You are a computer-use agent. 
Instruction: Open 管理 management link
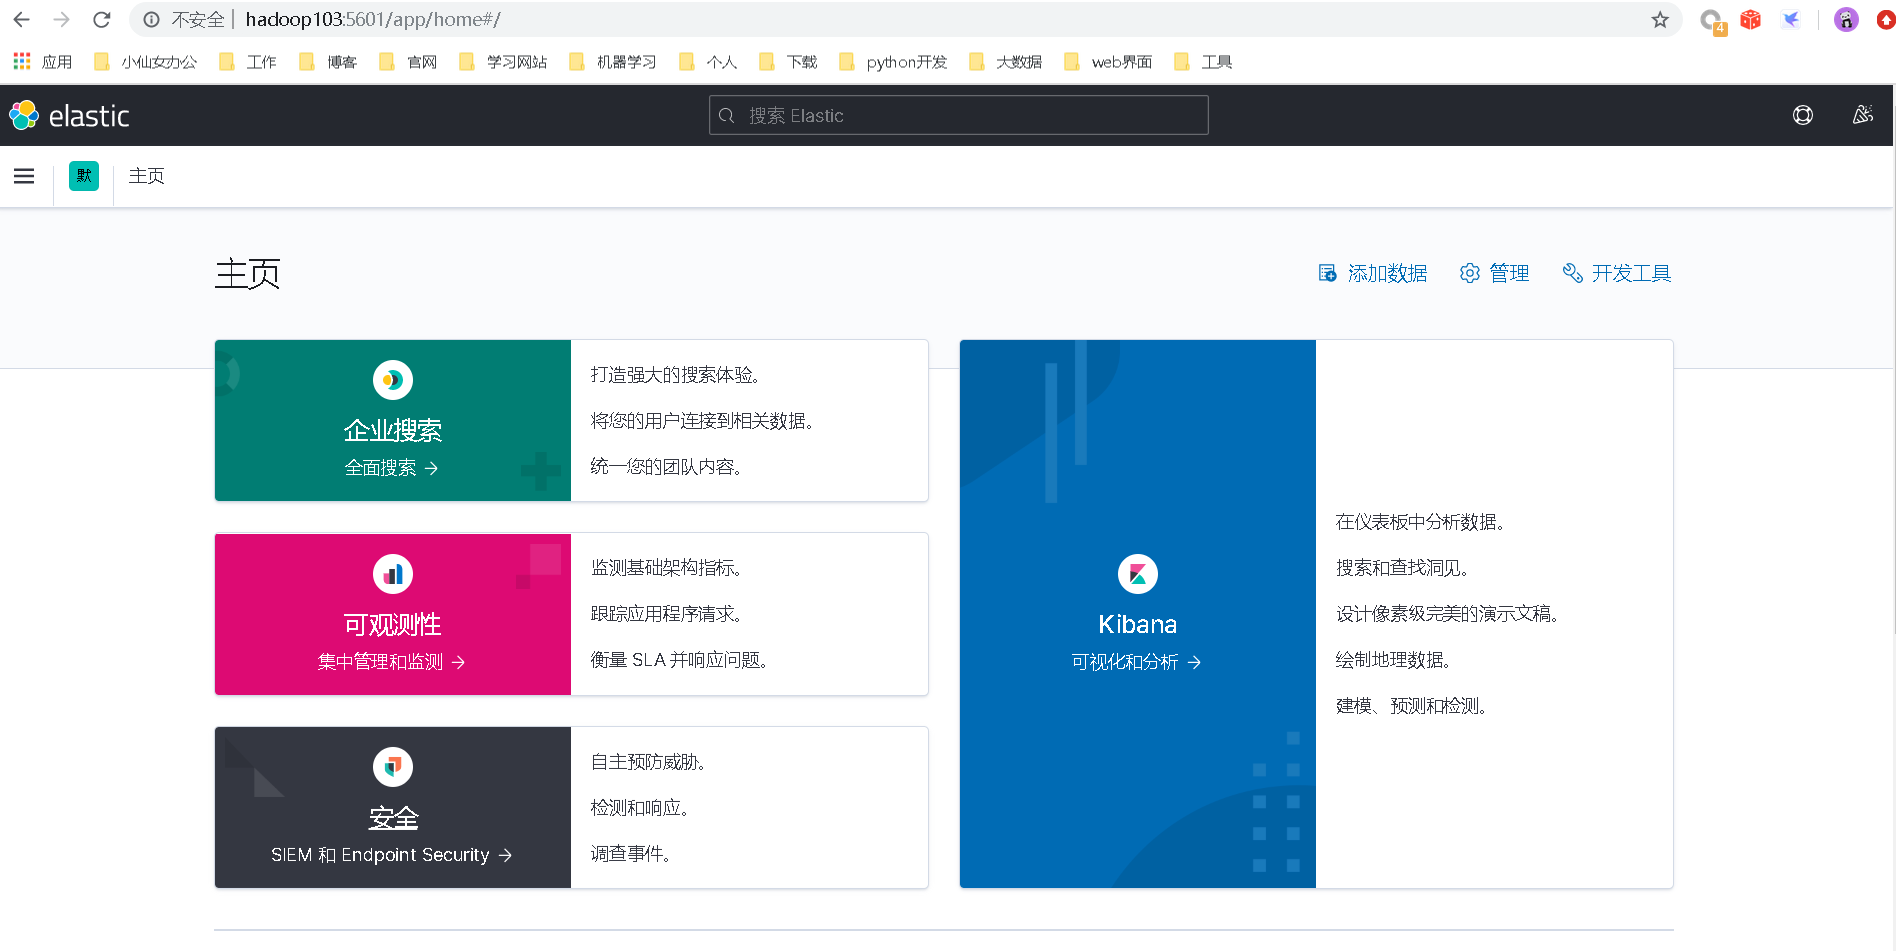click(x=1494, y=273)
